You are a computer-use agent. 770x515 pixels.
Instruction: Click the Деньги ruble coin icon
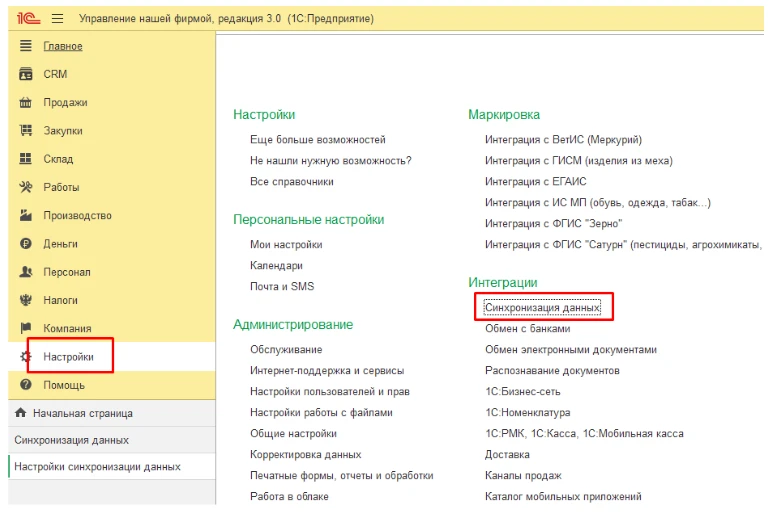pyautogui.click(x=26, y=244)
